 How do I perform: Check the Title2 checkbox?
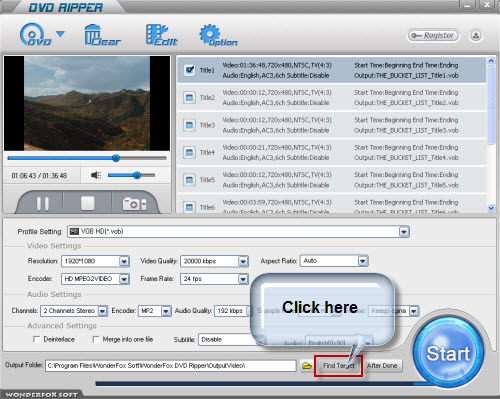190,98
